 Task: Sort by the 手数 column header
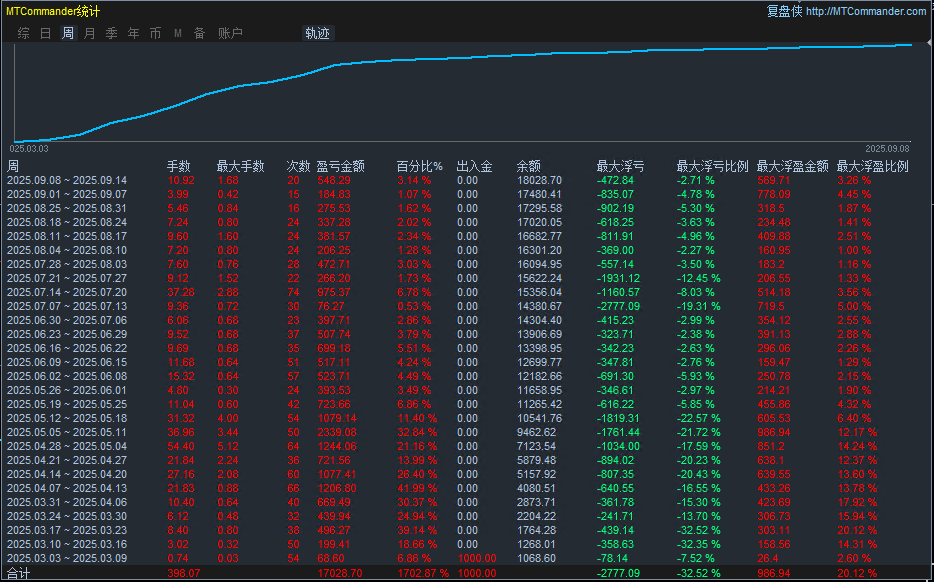pyautogui.click(x=178, y=166)
